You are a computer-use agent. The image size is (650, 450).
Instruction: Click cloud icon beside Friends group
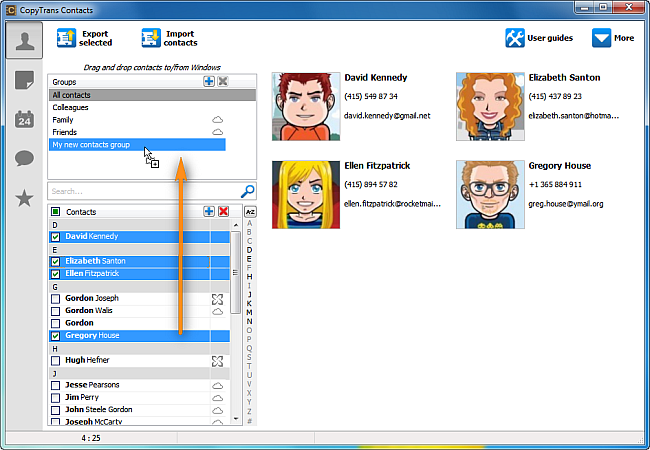point(218,132)
